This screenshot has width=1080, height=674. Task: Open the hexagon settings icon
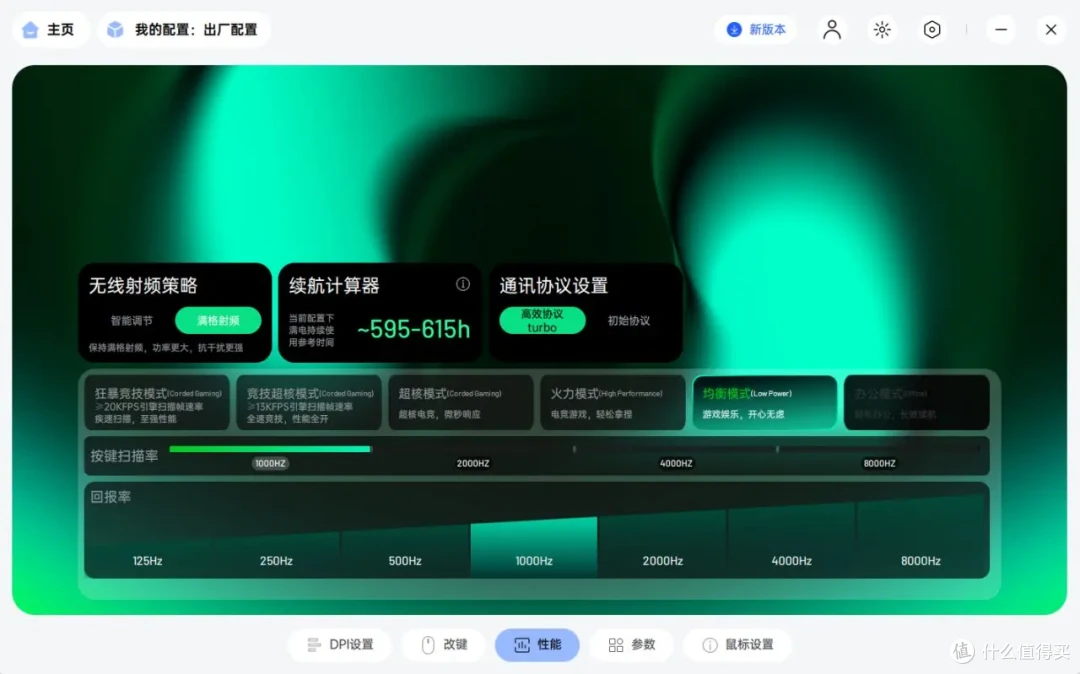[931, 30]
